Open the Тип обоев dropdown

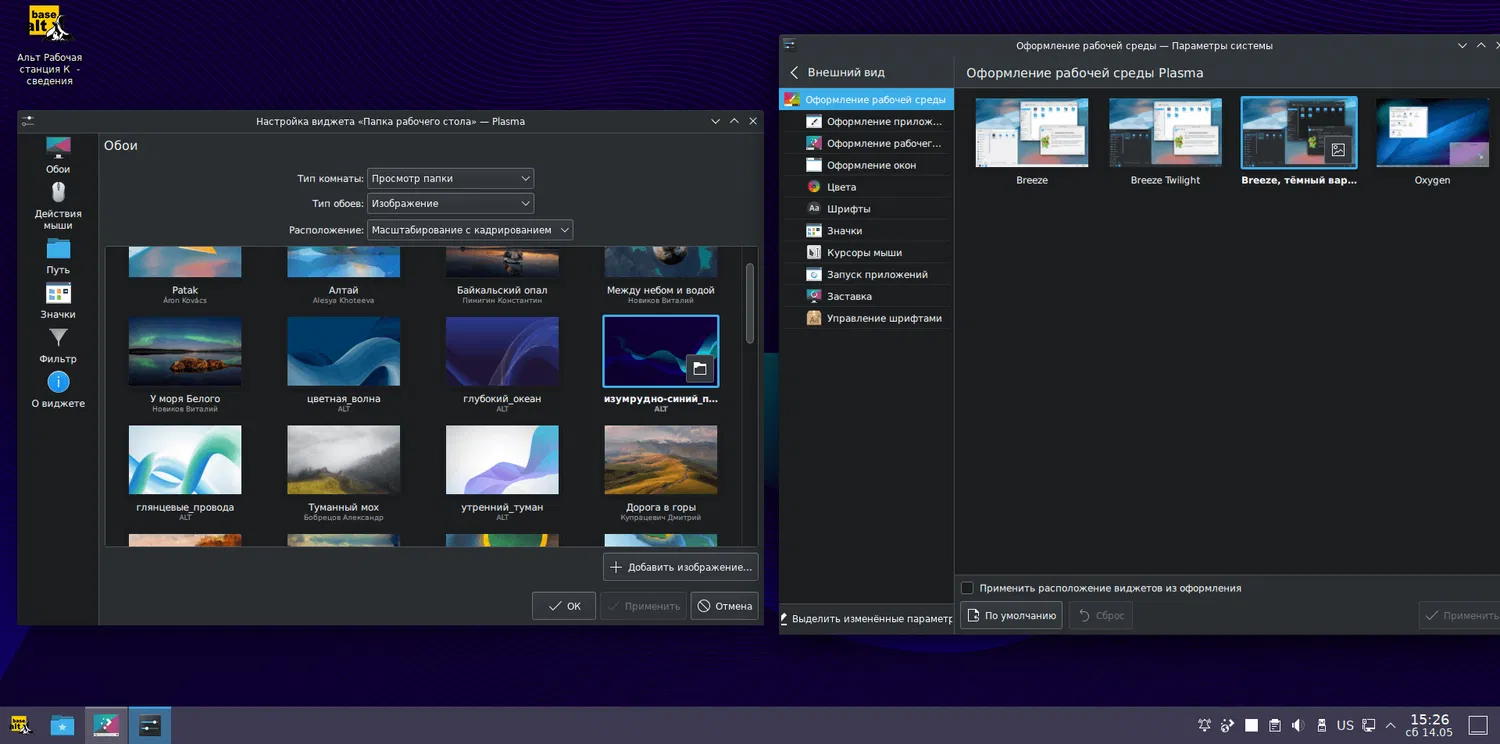(450, 203)
